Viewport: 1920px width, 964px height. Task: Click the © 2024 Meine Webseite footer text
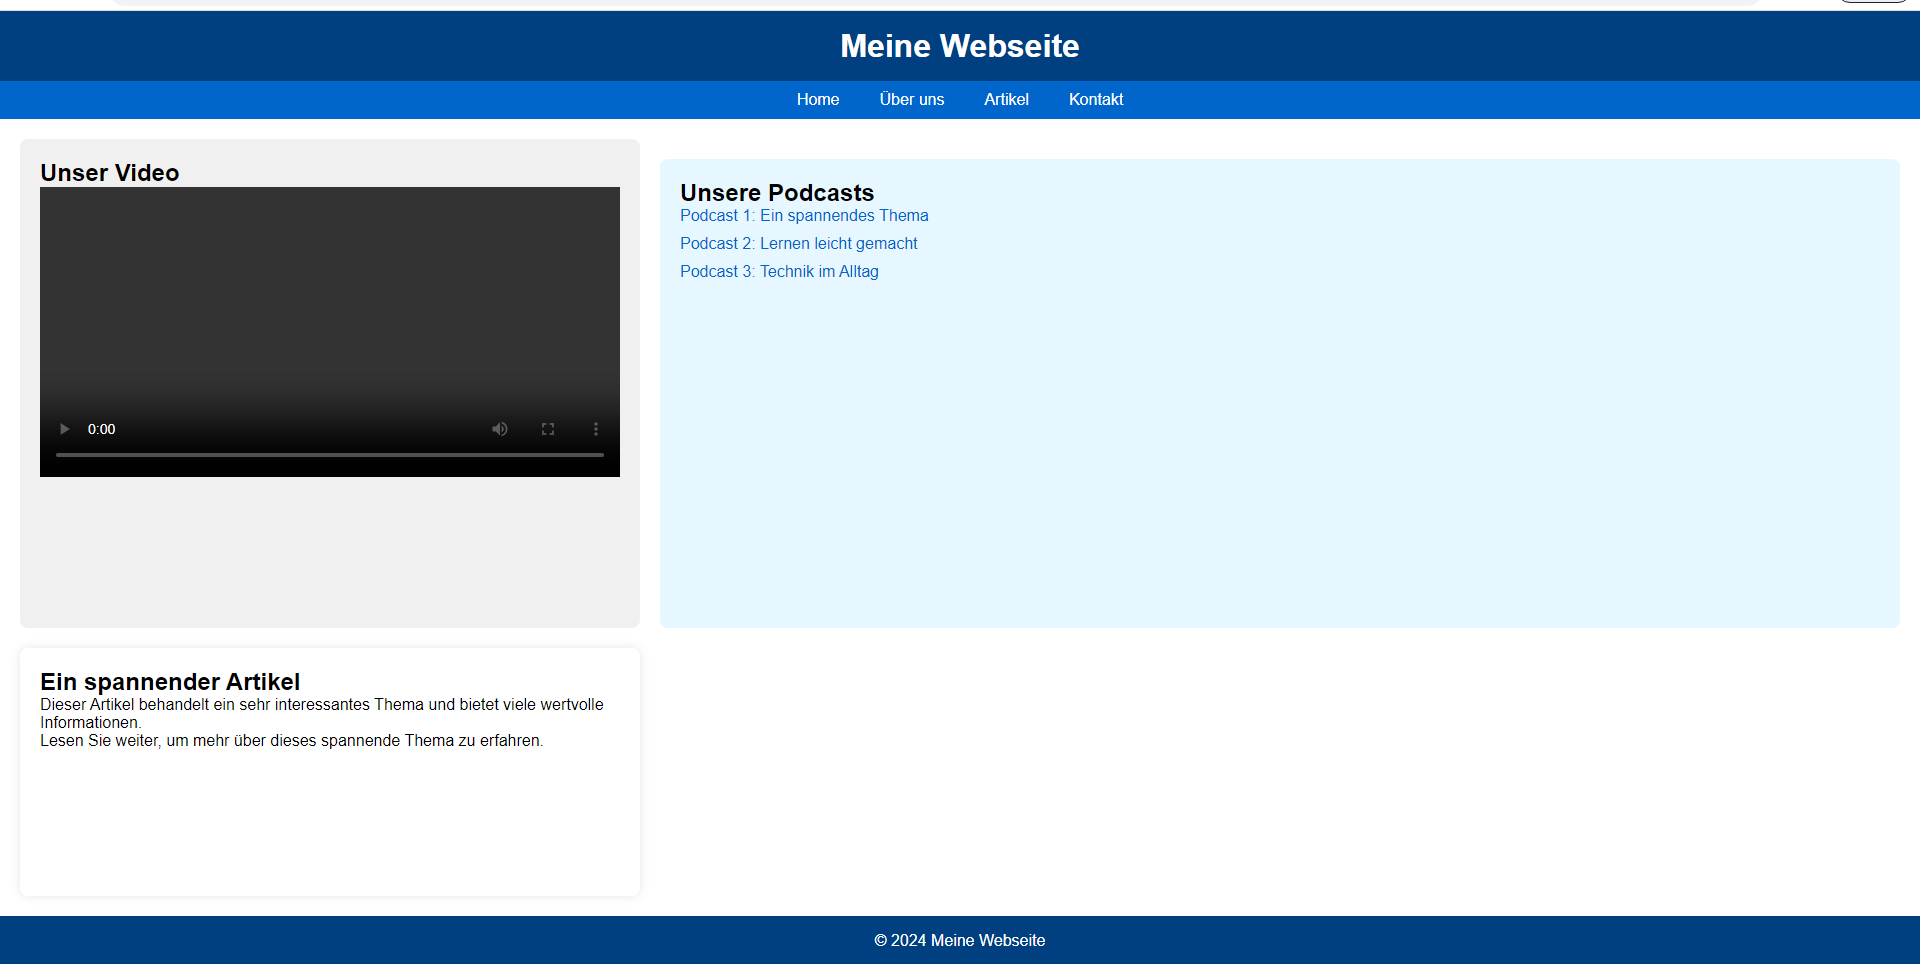point(959,941)
